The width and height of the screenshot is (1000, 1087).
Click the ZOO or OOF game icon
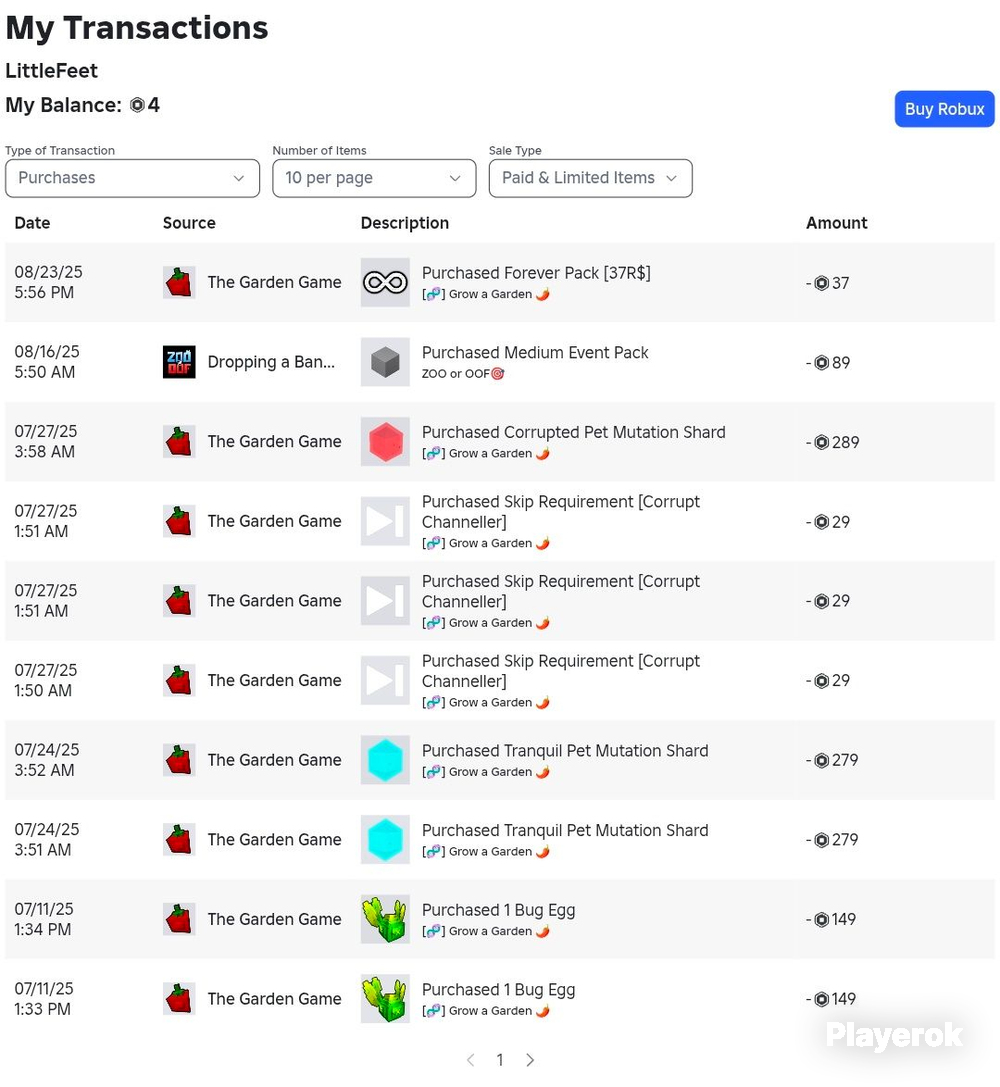179,362
